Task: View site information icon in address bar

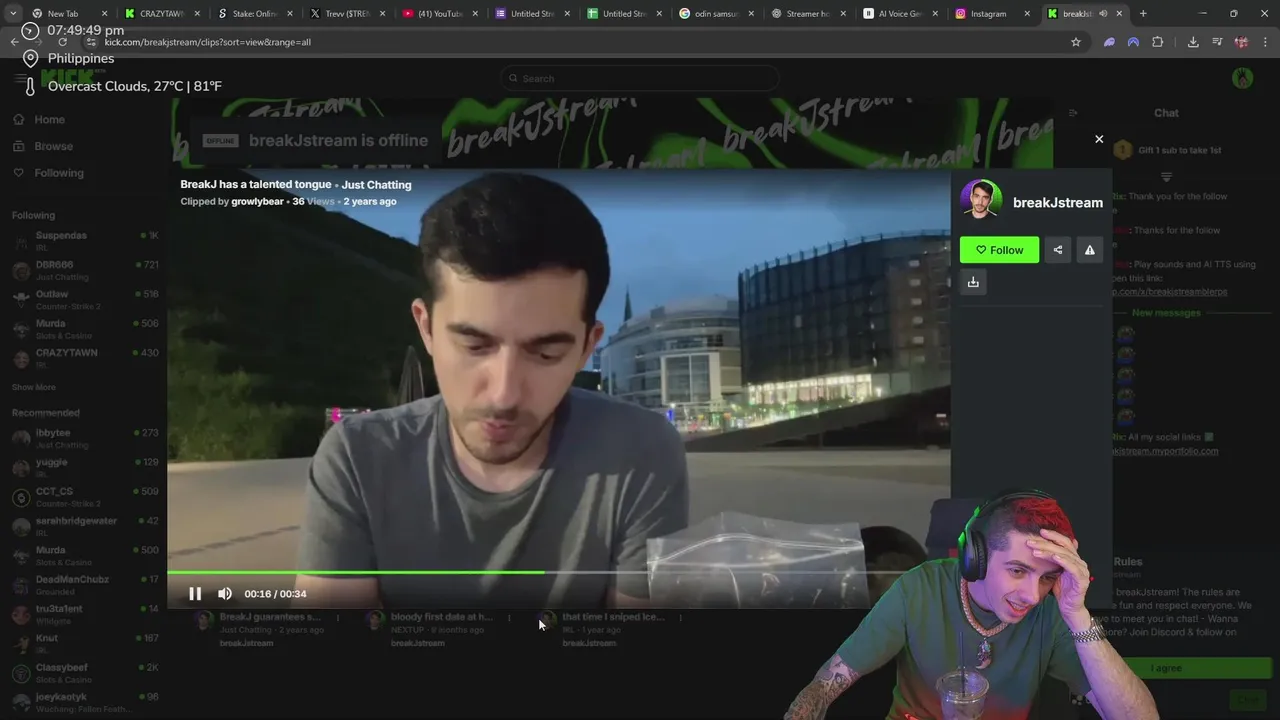Action: (91, 42)
